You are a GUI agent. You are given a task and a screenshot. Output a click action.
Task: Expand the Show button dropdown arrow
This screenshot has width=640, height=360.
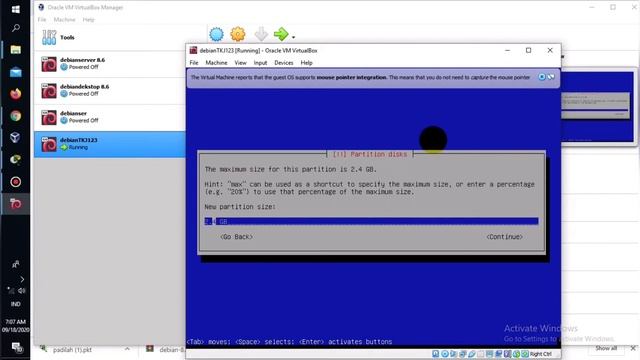pyautogui.click(x=293, y=37)
